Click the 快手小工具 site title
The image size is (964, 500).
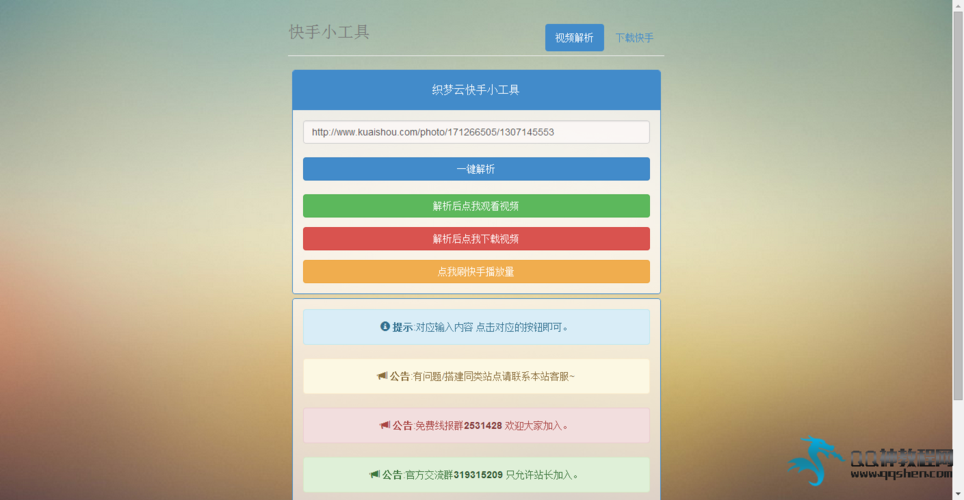(x=329, y=32)
